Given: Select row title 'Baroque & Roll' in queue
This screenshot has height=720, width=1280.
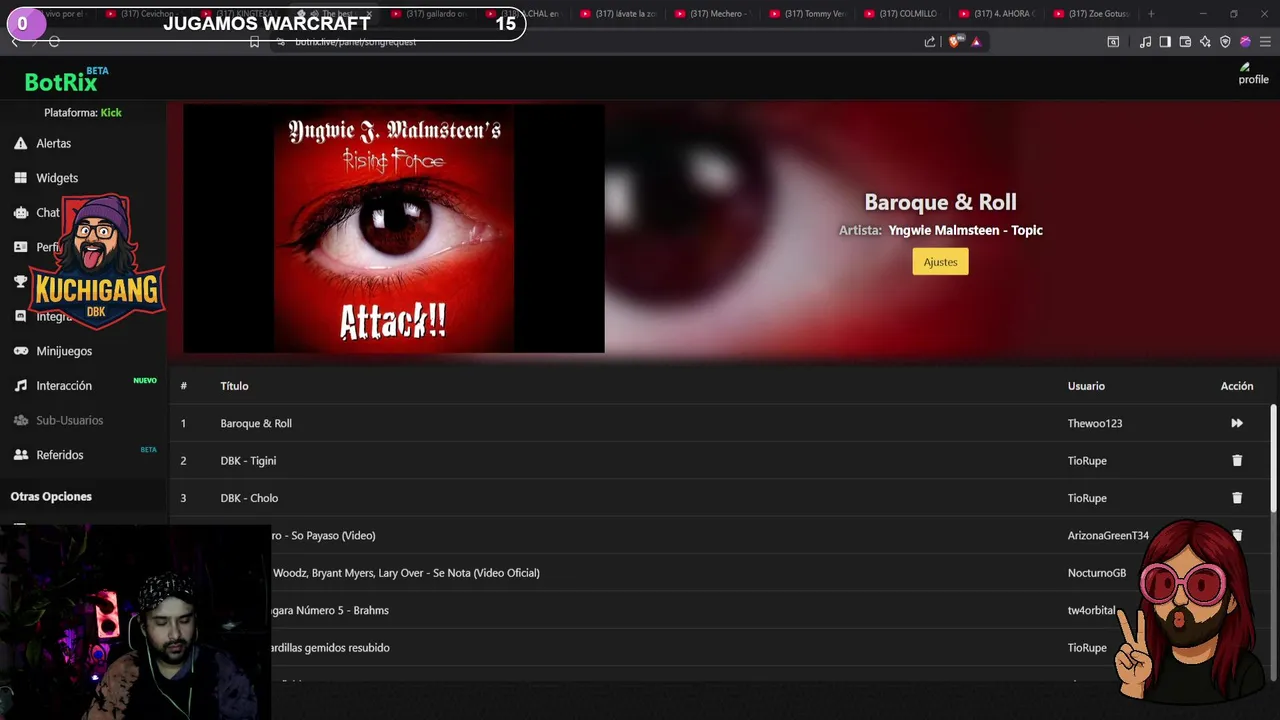Looking at the screenshot, I should (256, 423).
